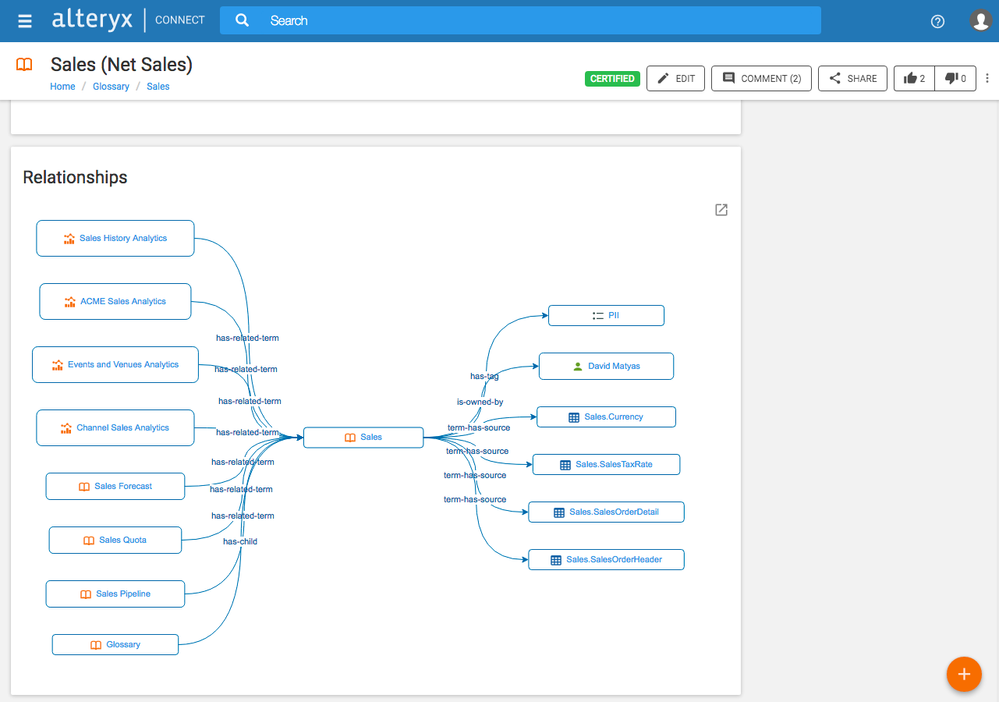Select Channel Sales Analytics node

tap(115, 427)
